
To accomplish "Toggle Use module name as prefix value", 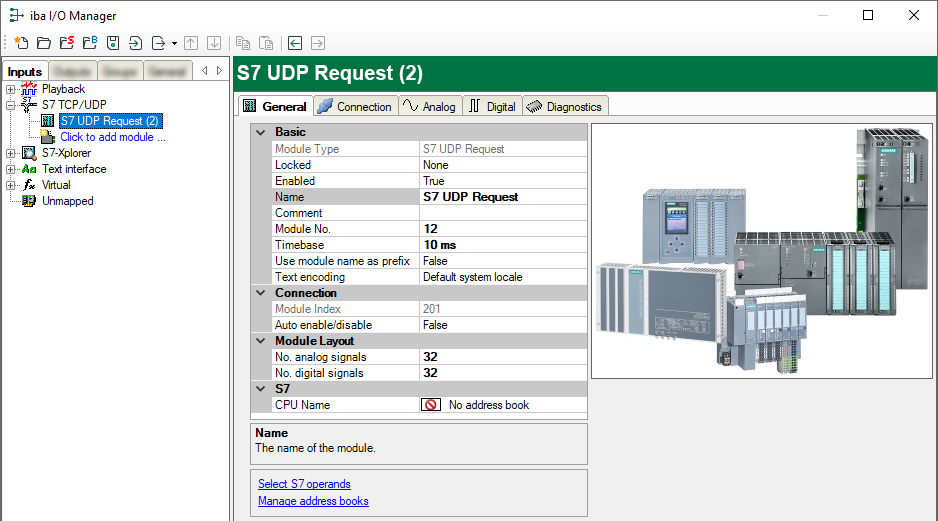I will pyautogui.click(x=502, y=261).
